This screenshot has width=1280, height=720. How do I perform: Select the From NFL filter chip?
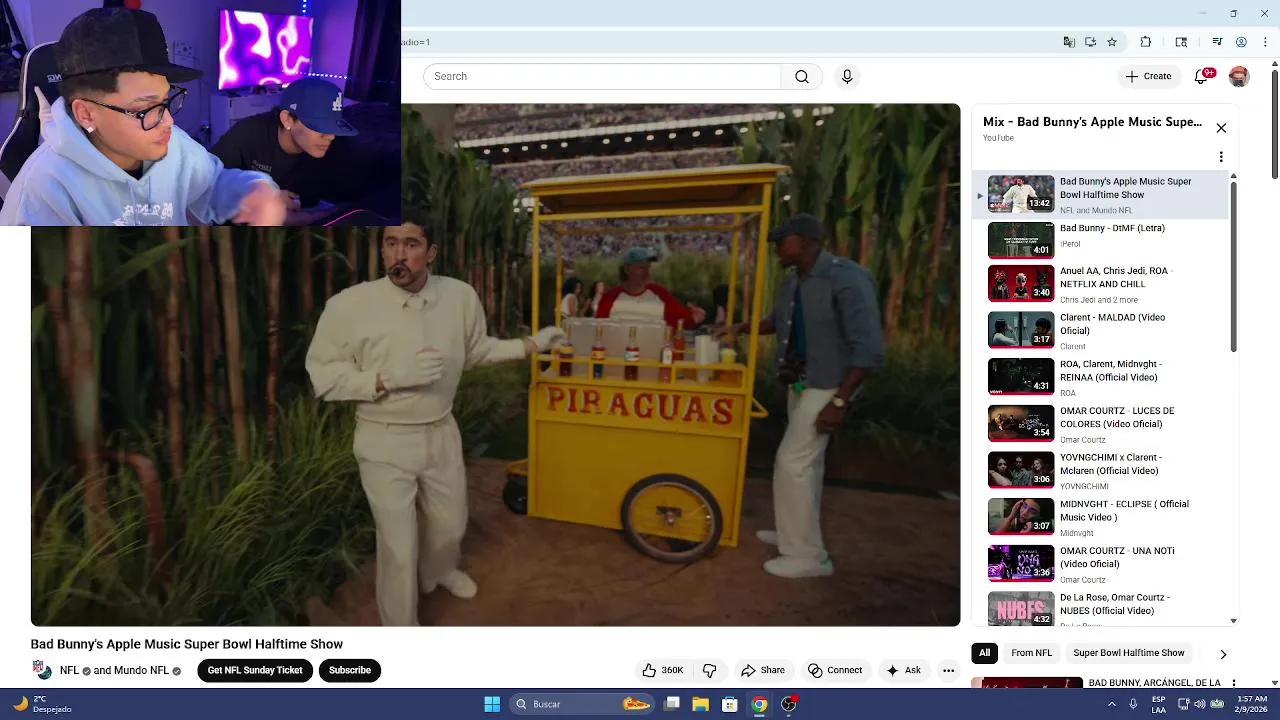point(1031,653)
